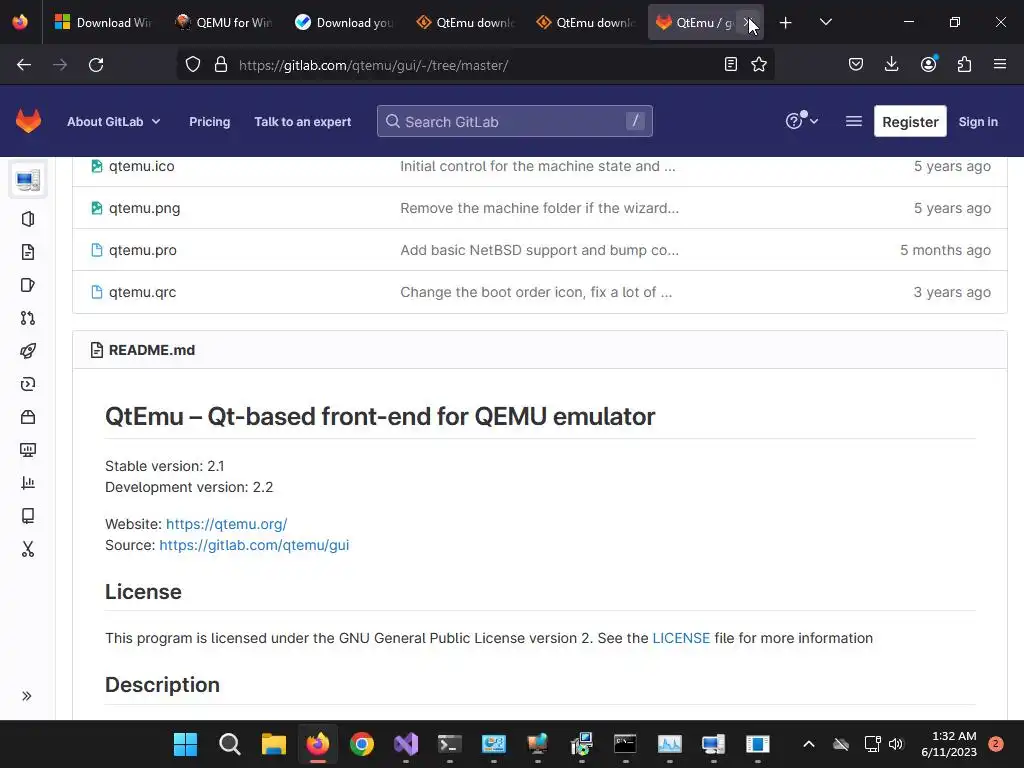This screenshot has height=768, width=1024.
Task: Open QtEmu project avatar in sidebar
Action: [x=27, y=180]
